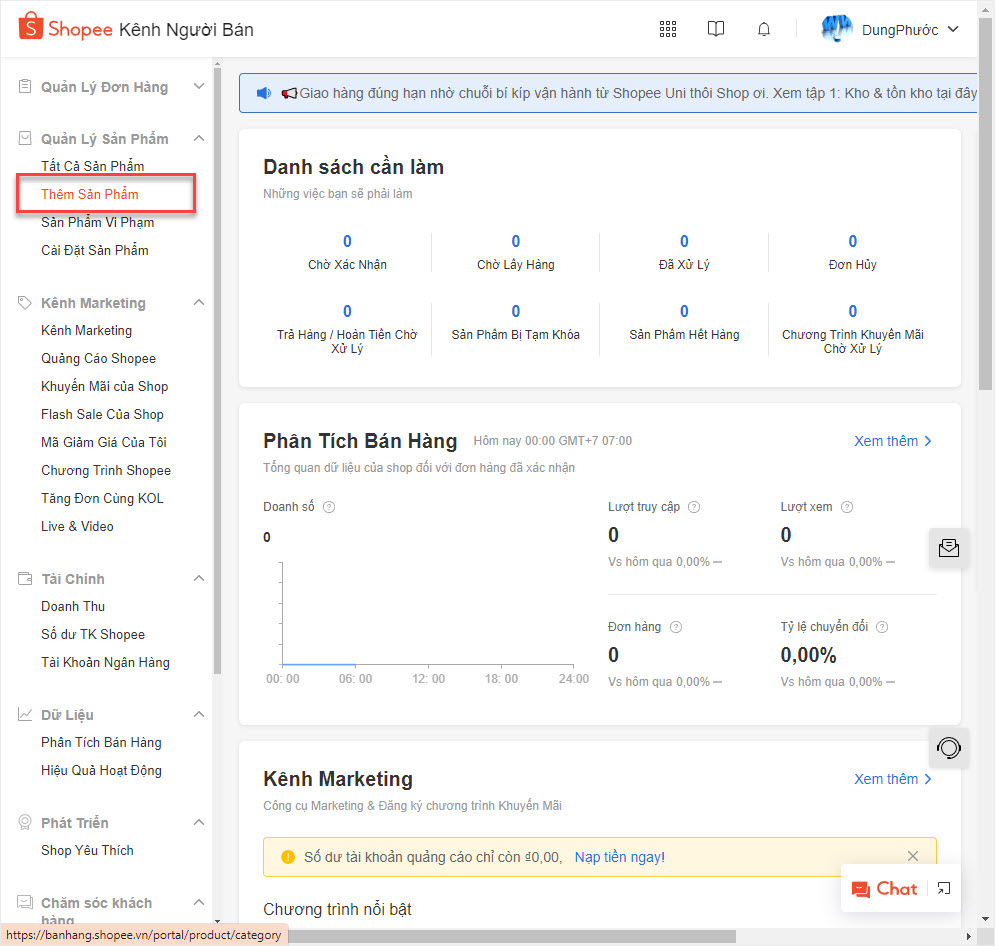Open the seller education book icon
Viewport: 995px width, 946px height.
716,29
